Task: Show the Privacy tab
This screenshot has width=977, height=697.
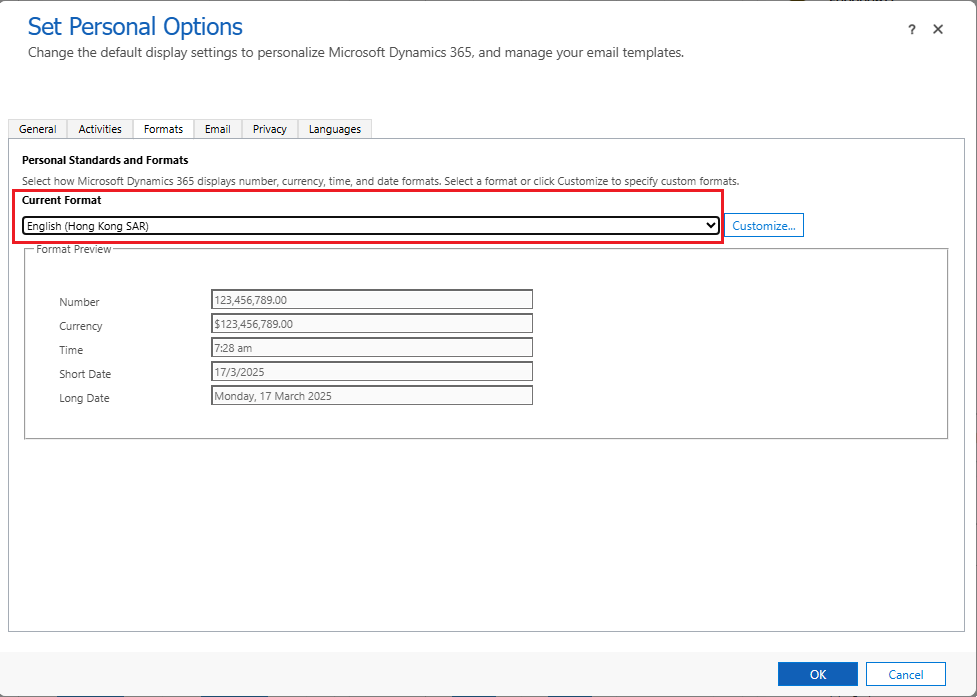Action: 270,129
